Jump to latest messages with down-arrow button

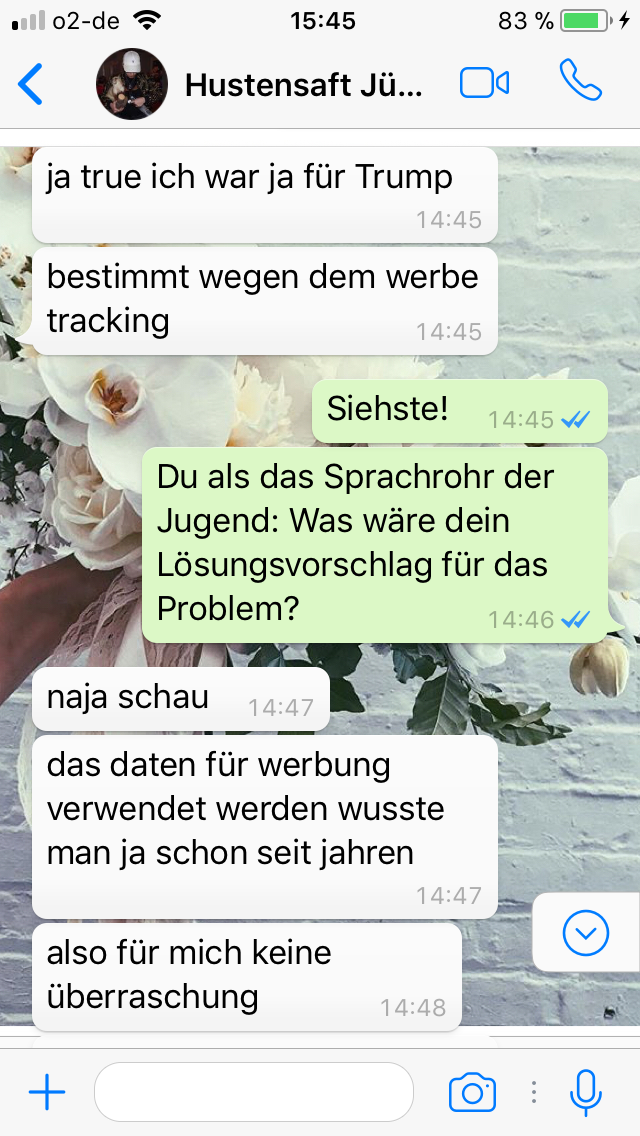(586, 932)
